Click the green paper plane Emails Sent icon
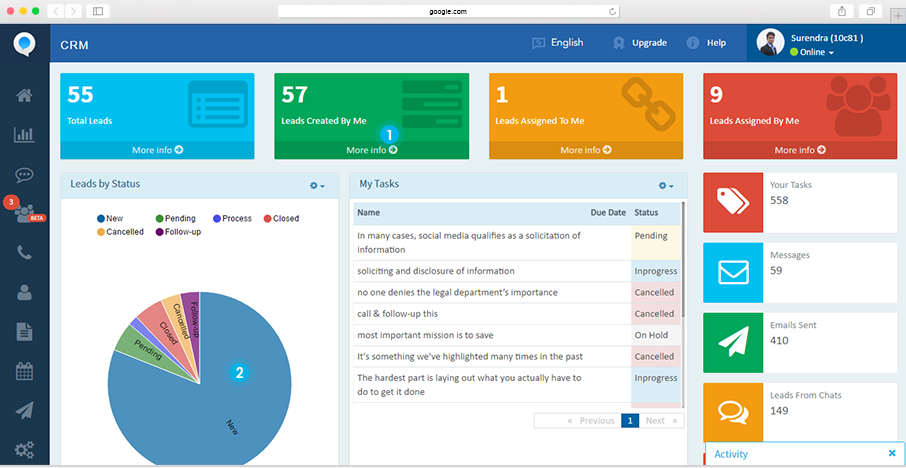The image size is (906, 468). [x=733, y=343]
